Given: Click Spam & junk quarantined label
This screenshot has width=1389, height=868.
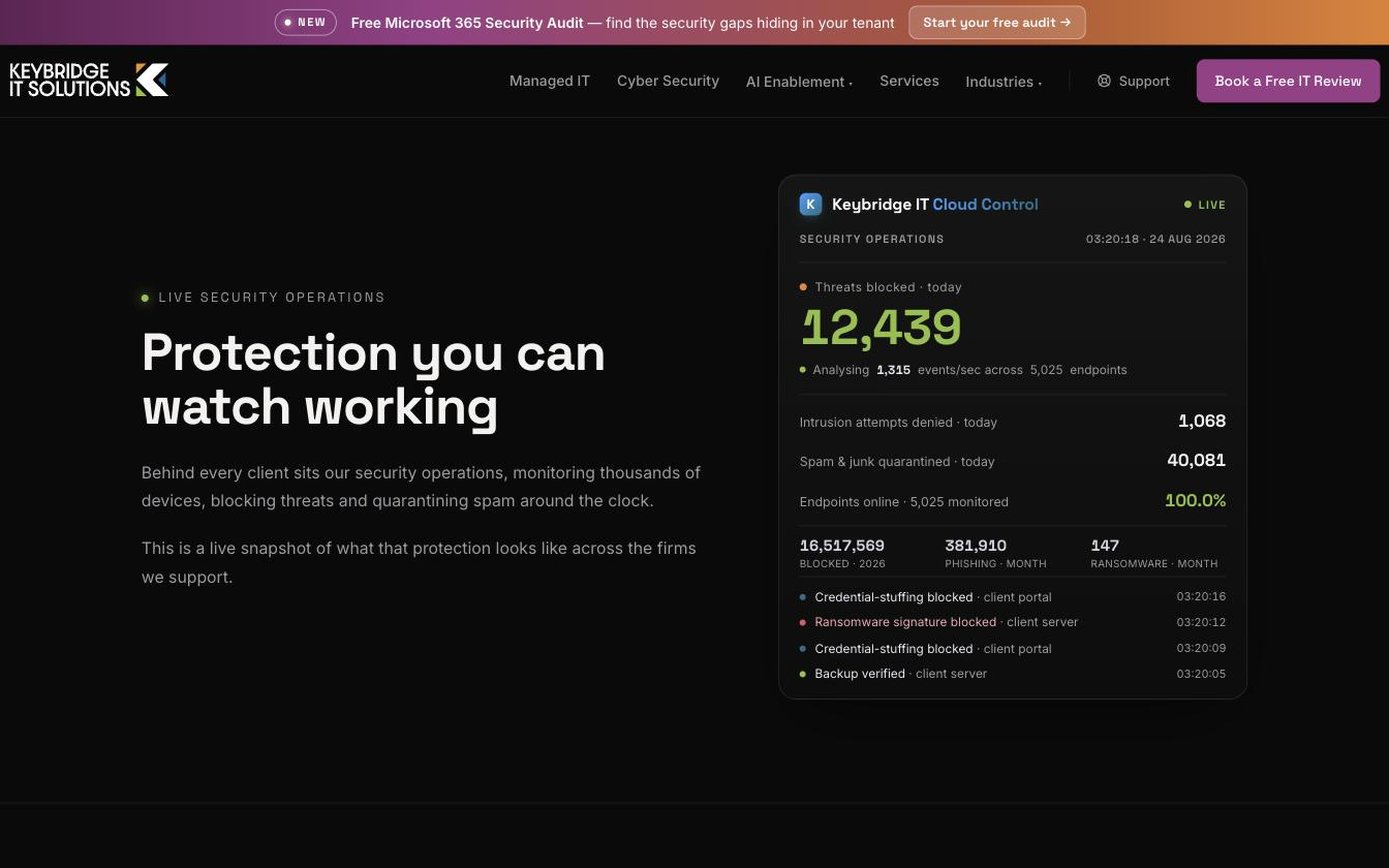Looking at the screenshot, I should (x=897, y=462).
